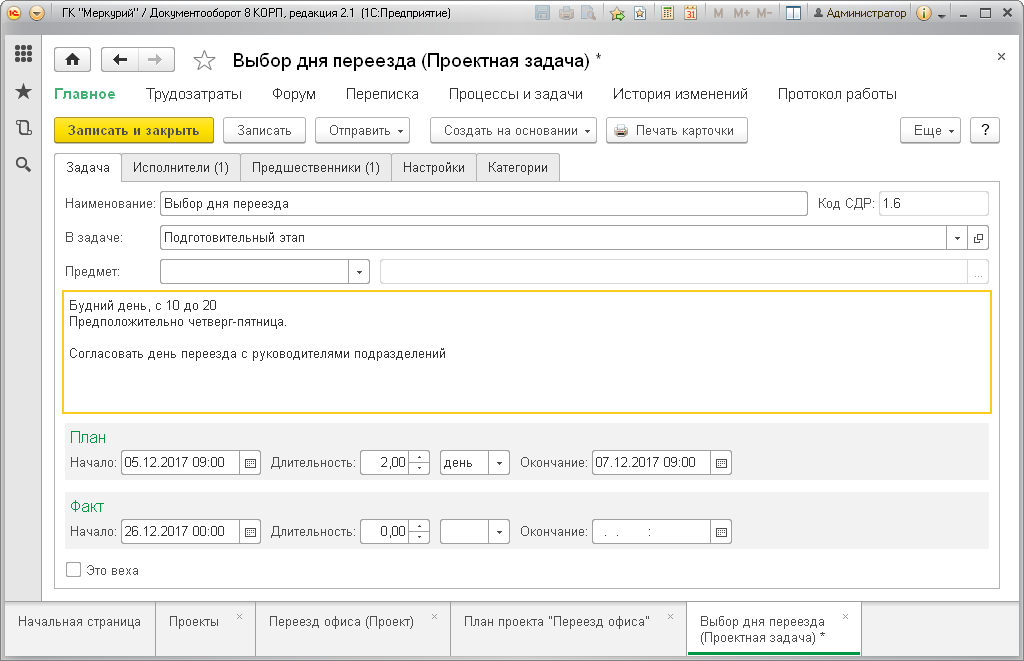The height and width of the screenshot is (661, 1024).
Task: Add the page to favorites from the title bar
Action: click(x=616, y=13)
